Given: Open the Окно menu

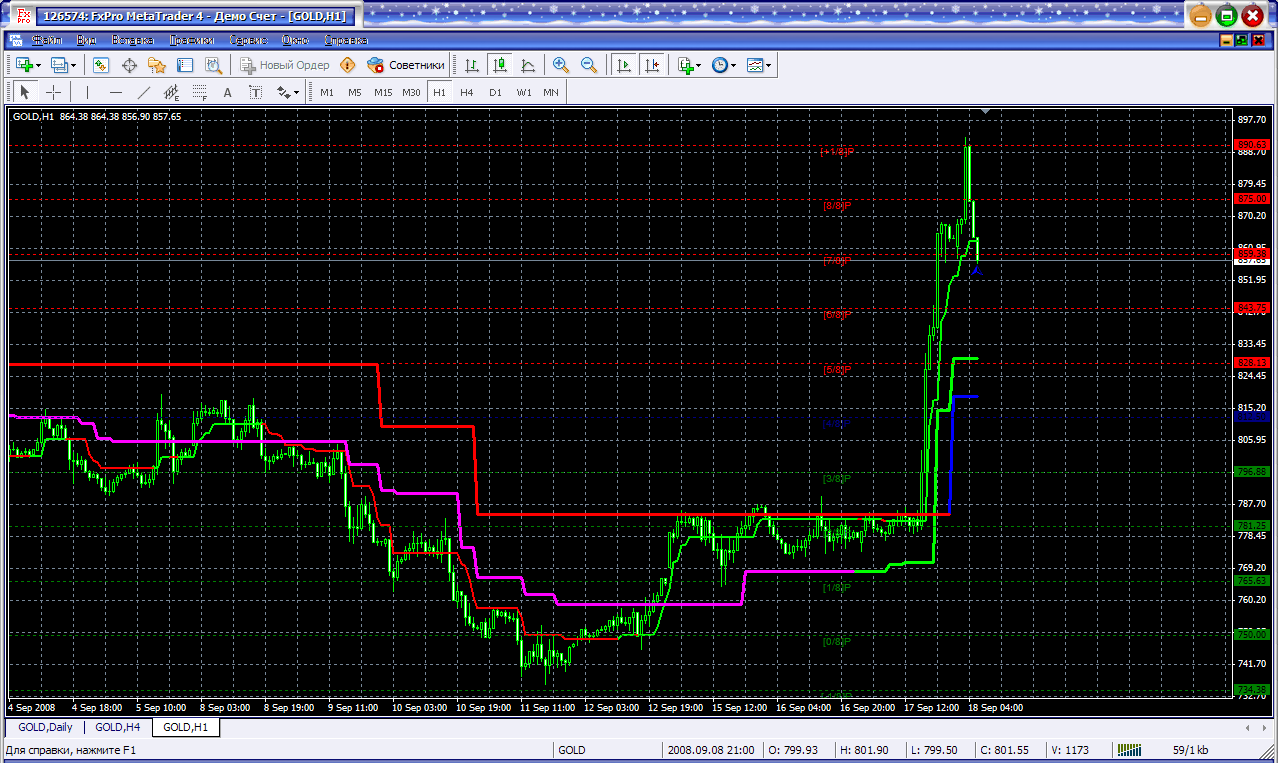Looking at the screenshot, I should [x=296, y=40].
